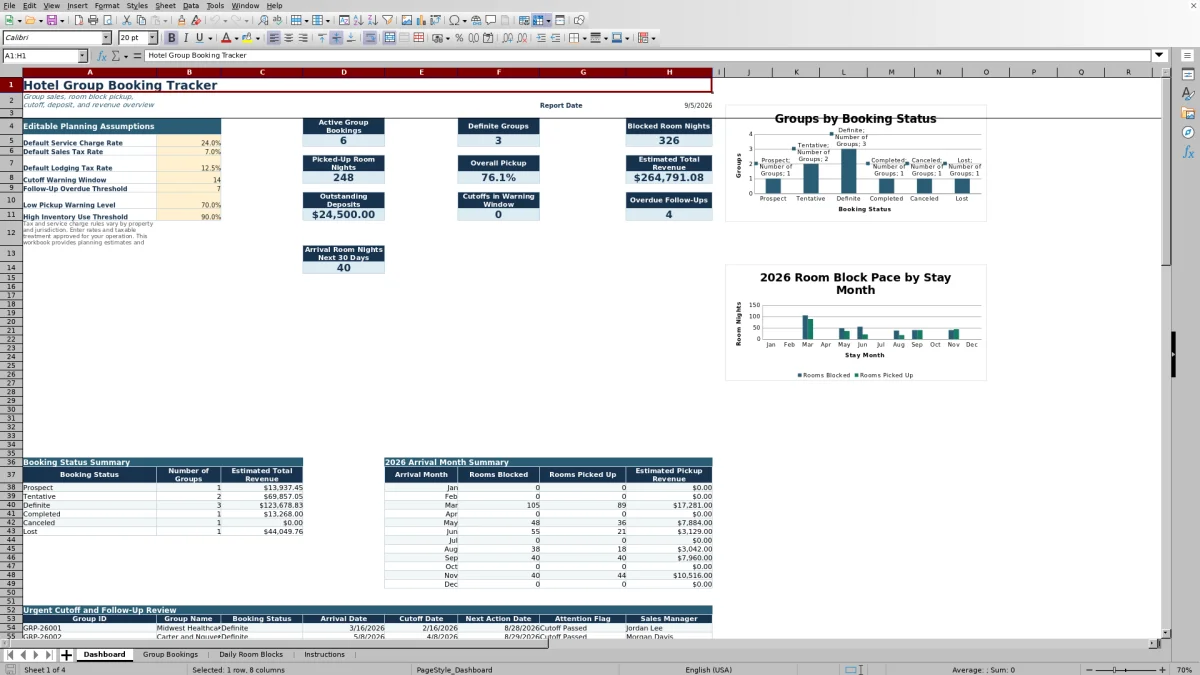Click the formula input line
Screen dimensions: 1200x675
tap(648, 56)
